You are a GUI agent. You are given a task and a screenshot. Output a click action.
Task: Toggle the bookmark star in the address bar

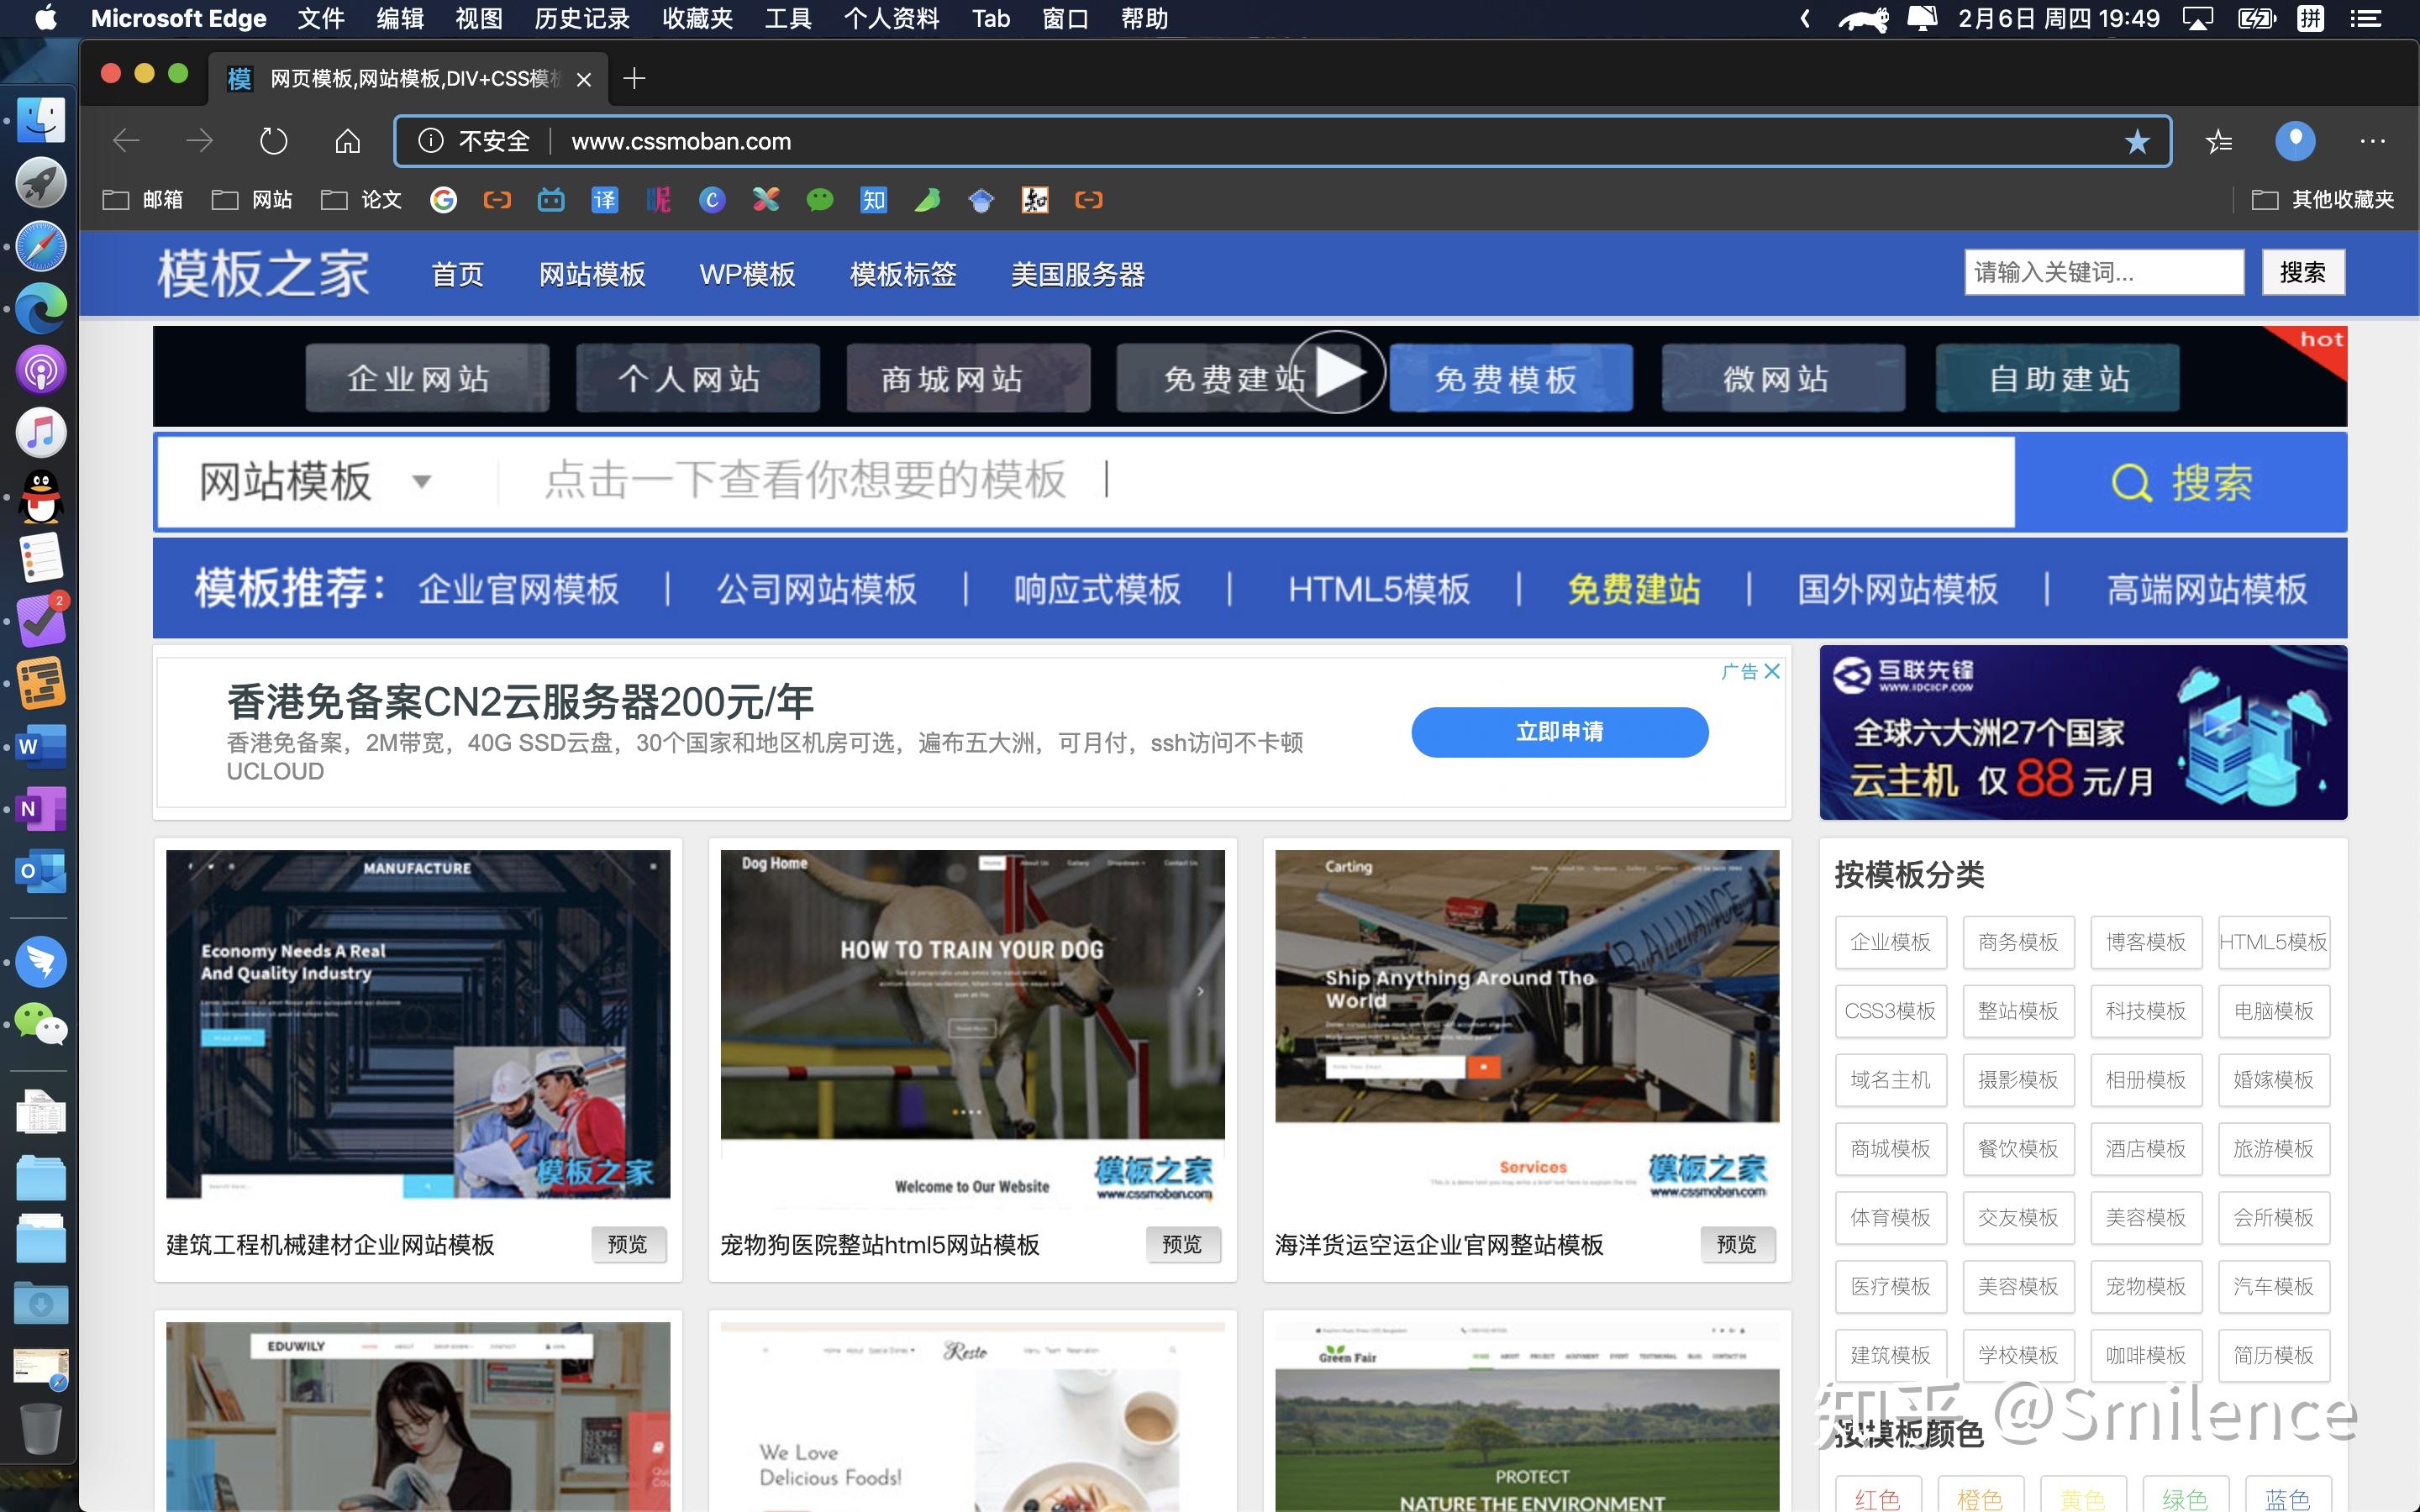2136,141
